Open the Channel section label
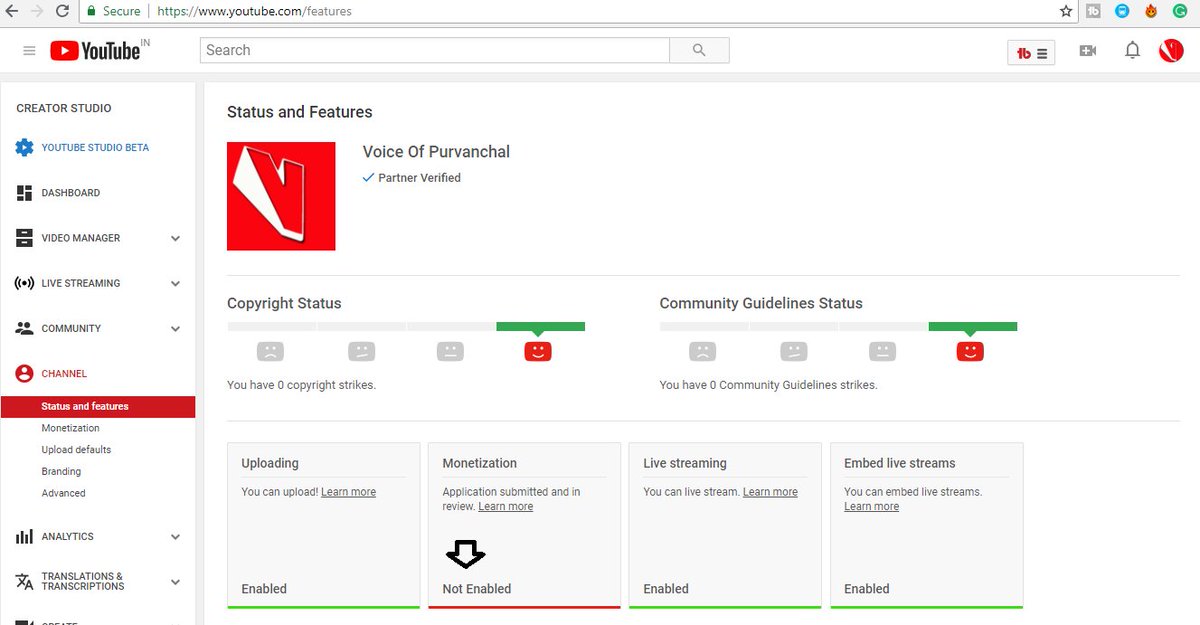Screen dimensions: 1200x625 pos(64,373)
